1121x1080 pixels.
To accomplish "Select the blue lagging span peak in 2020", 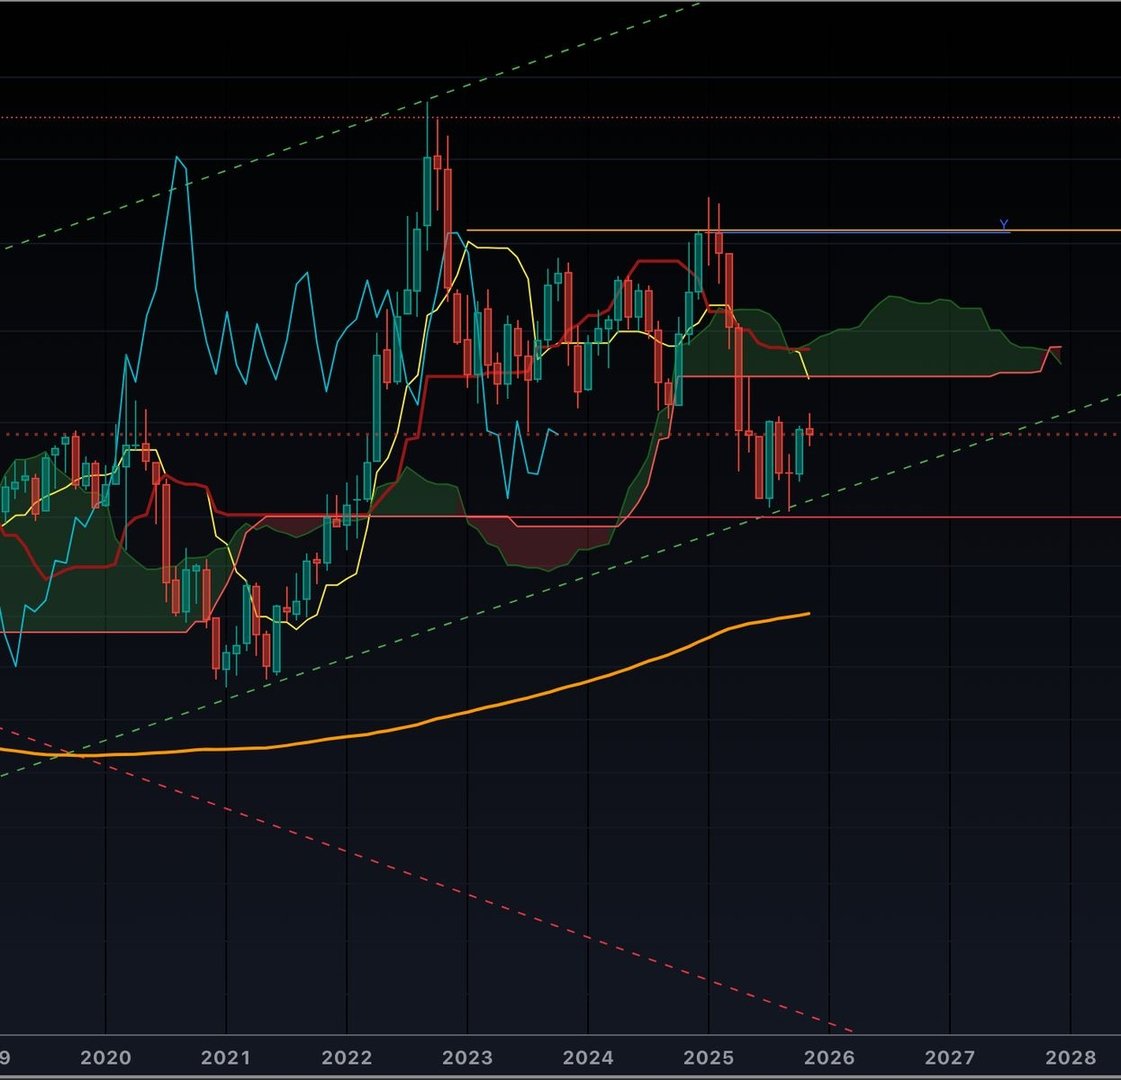I will (179, 160).
